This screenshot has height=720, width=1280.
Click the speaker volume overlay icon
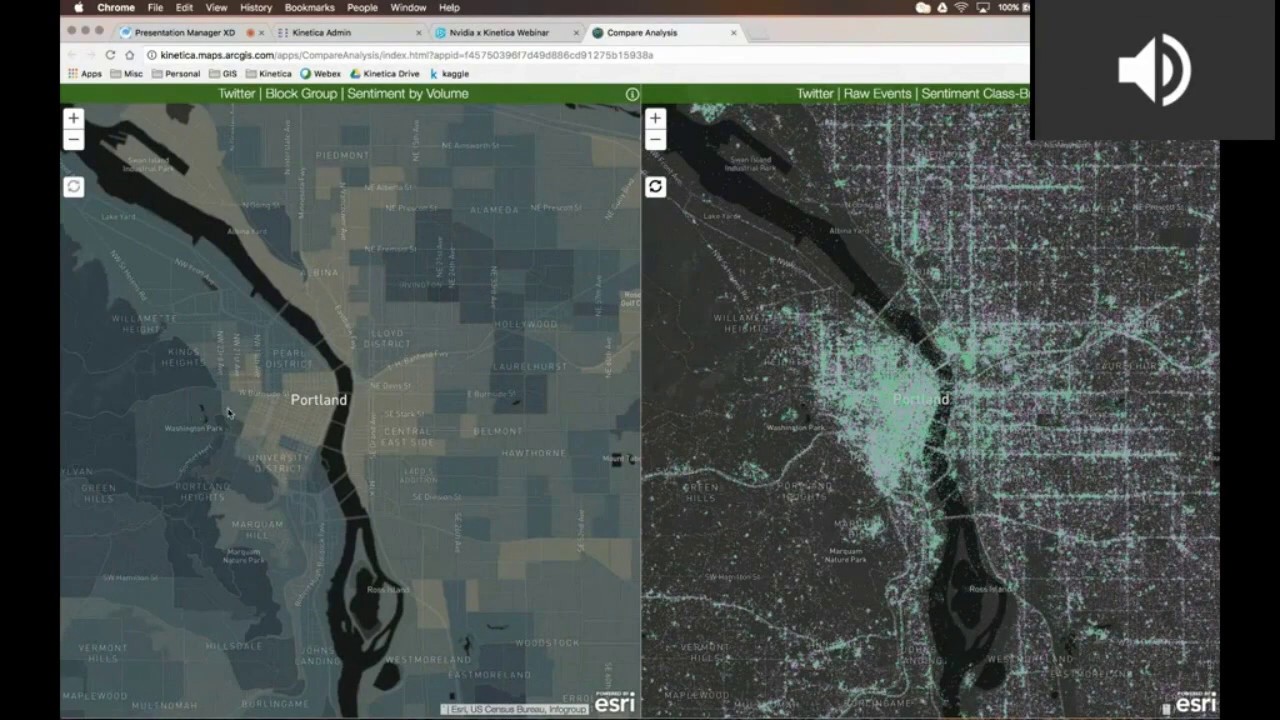click(1155, 70)
